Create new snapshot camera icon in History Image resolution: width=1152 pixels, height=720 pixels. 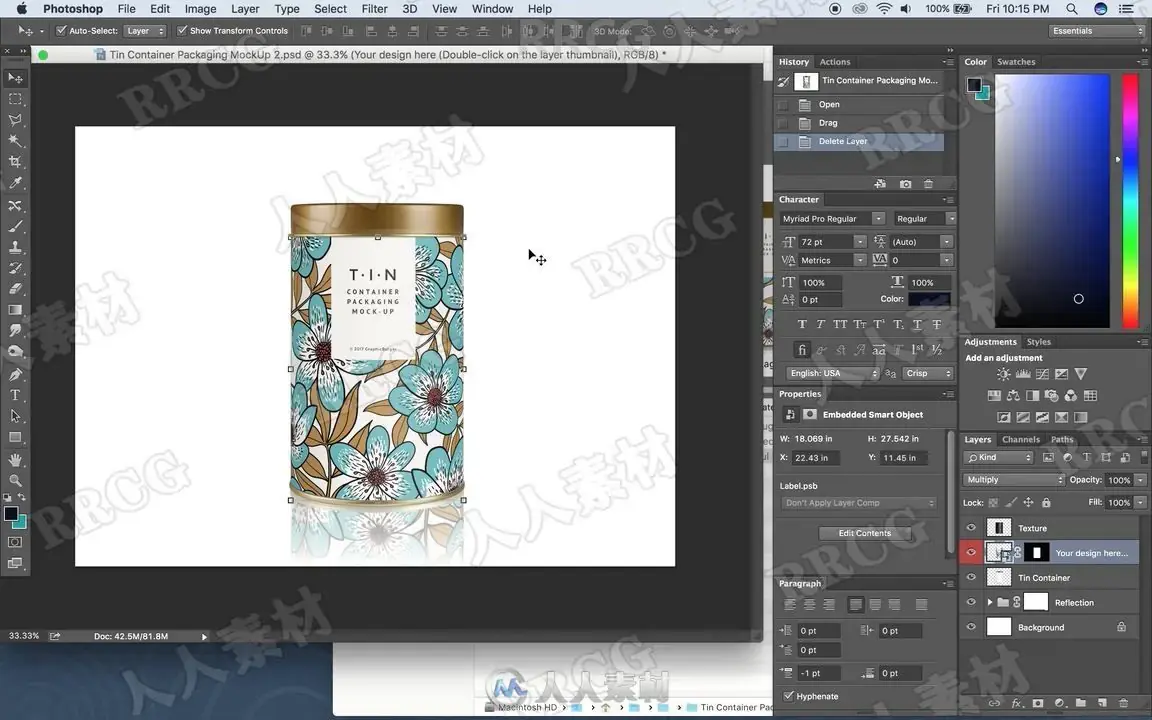(905, 184)
